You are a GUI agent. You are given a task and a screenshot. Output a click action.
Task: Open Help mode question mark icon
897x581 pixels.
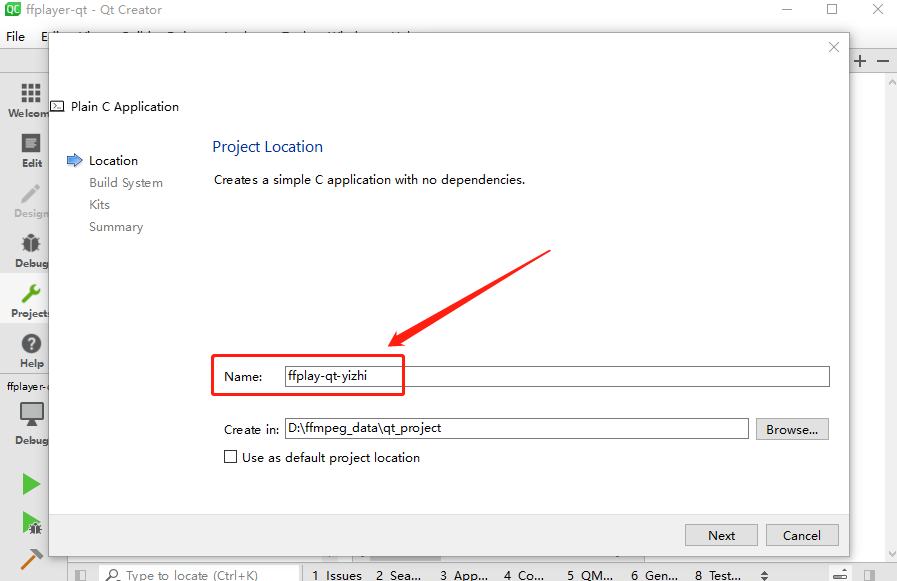pos(31,344)
